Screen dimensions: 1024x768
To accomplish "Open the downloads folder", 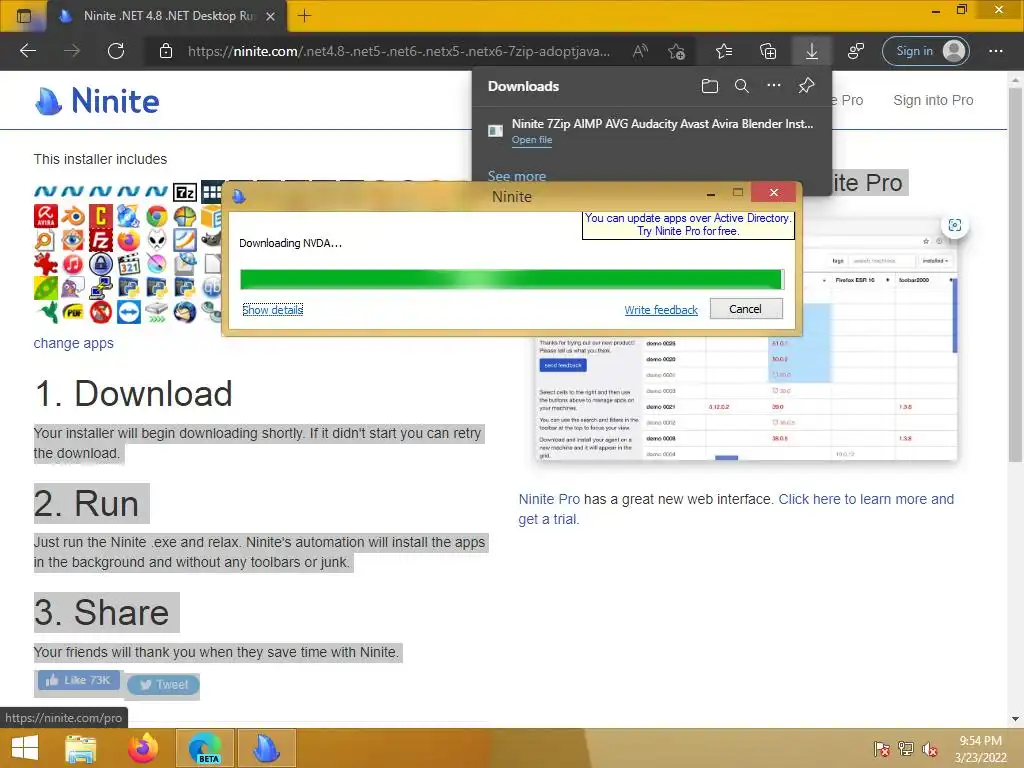I will coord(709,86).
